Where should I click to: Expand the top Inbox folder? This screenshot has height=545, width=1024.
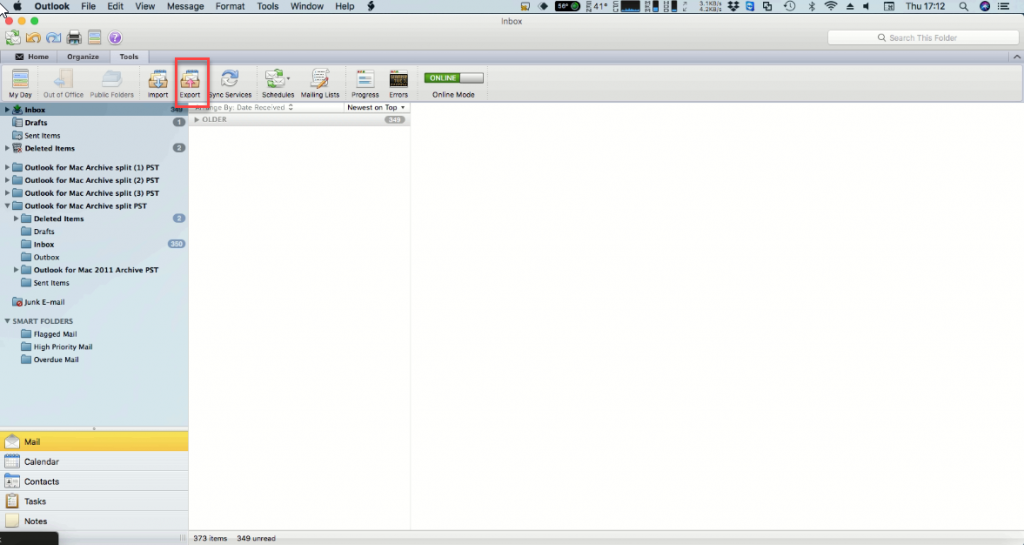[7, 110]
